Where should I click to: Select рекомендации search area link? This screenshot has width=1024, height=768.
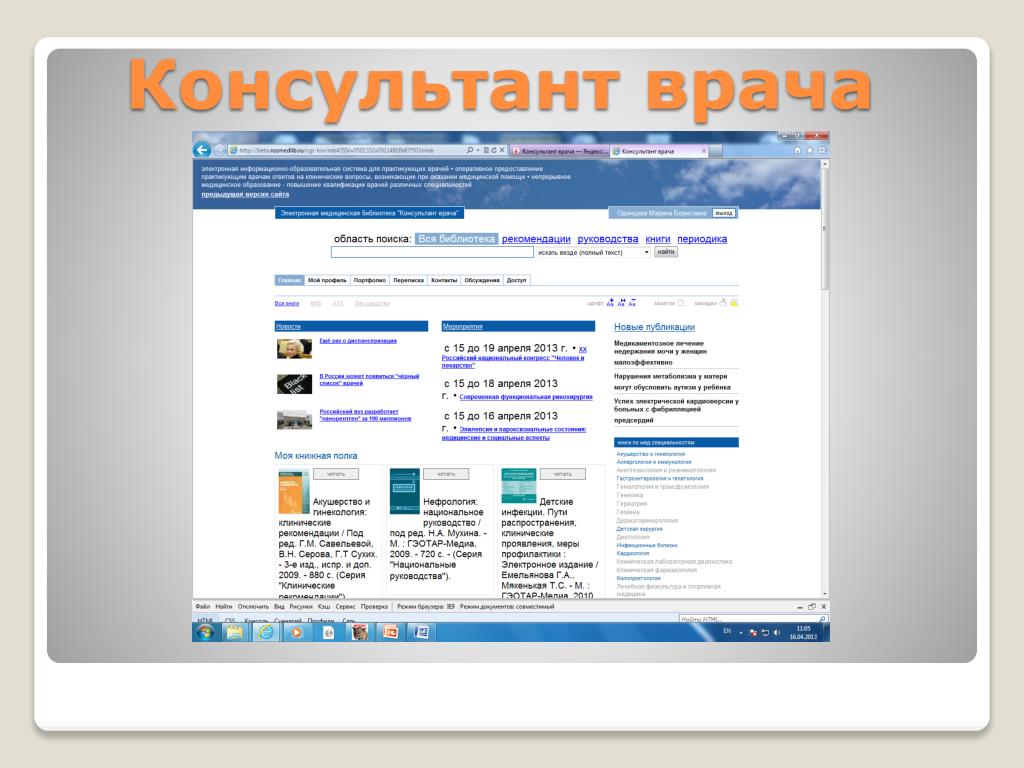tap(536, 239)
